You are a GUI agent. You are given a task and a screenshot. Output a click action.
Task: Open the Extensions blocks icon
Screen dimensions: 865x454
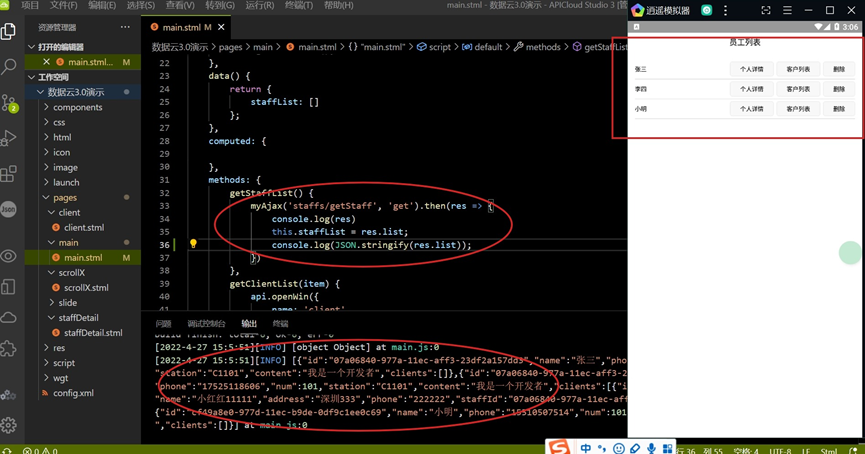point(8,174)
